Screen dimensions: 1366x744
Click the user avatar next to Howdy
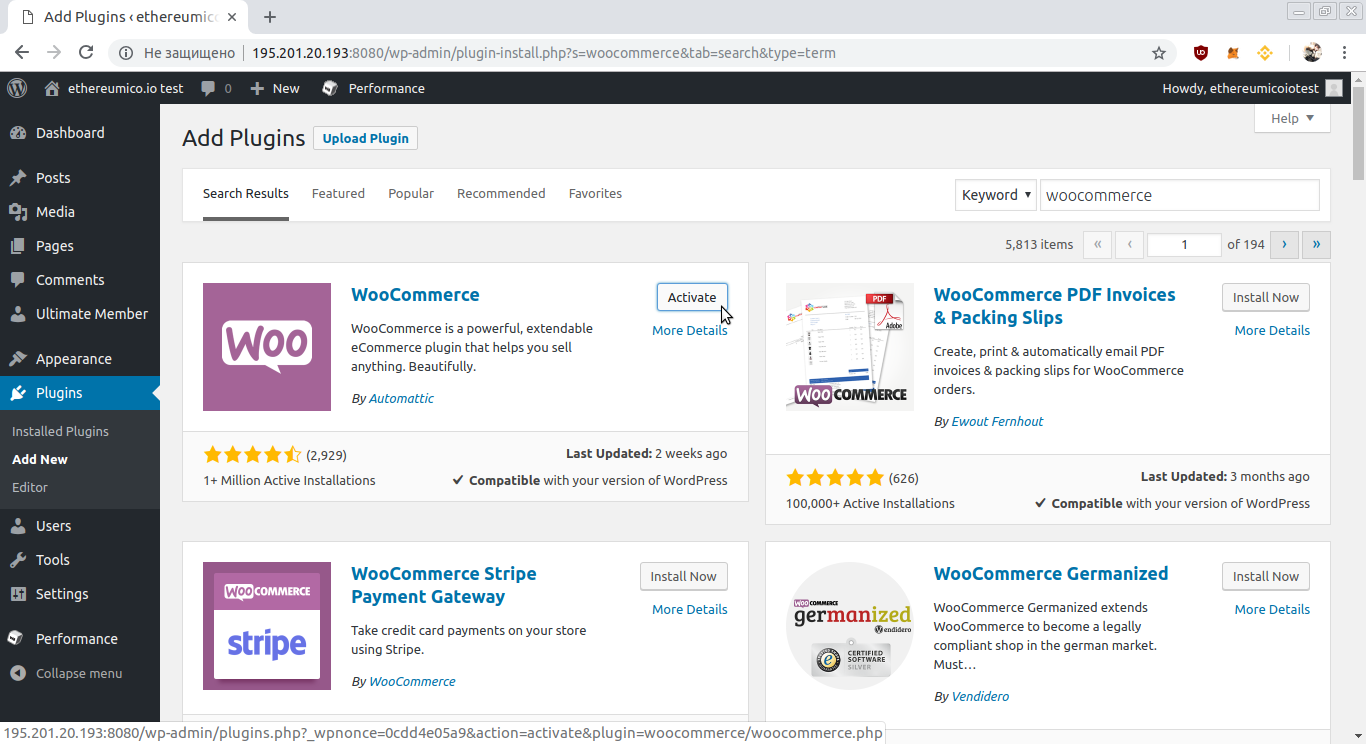point(1334,88)
